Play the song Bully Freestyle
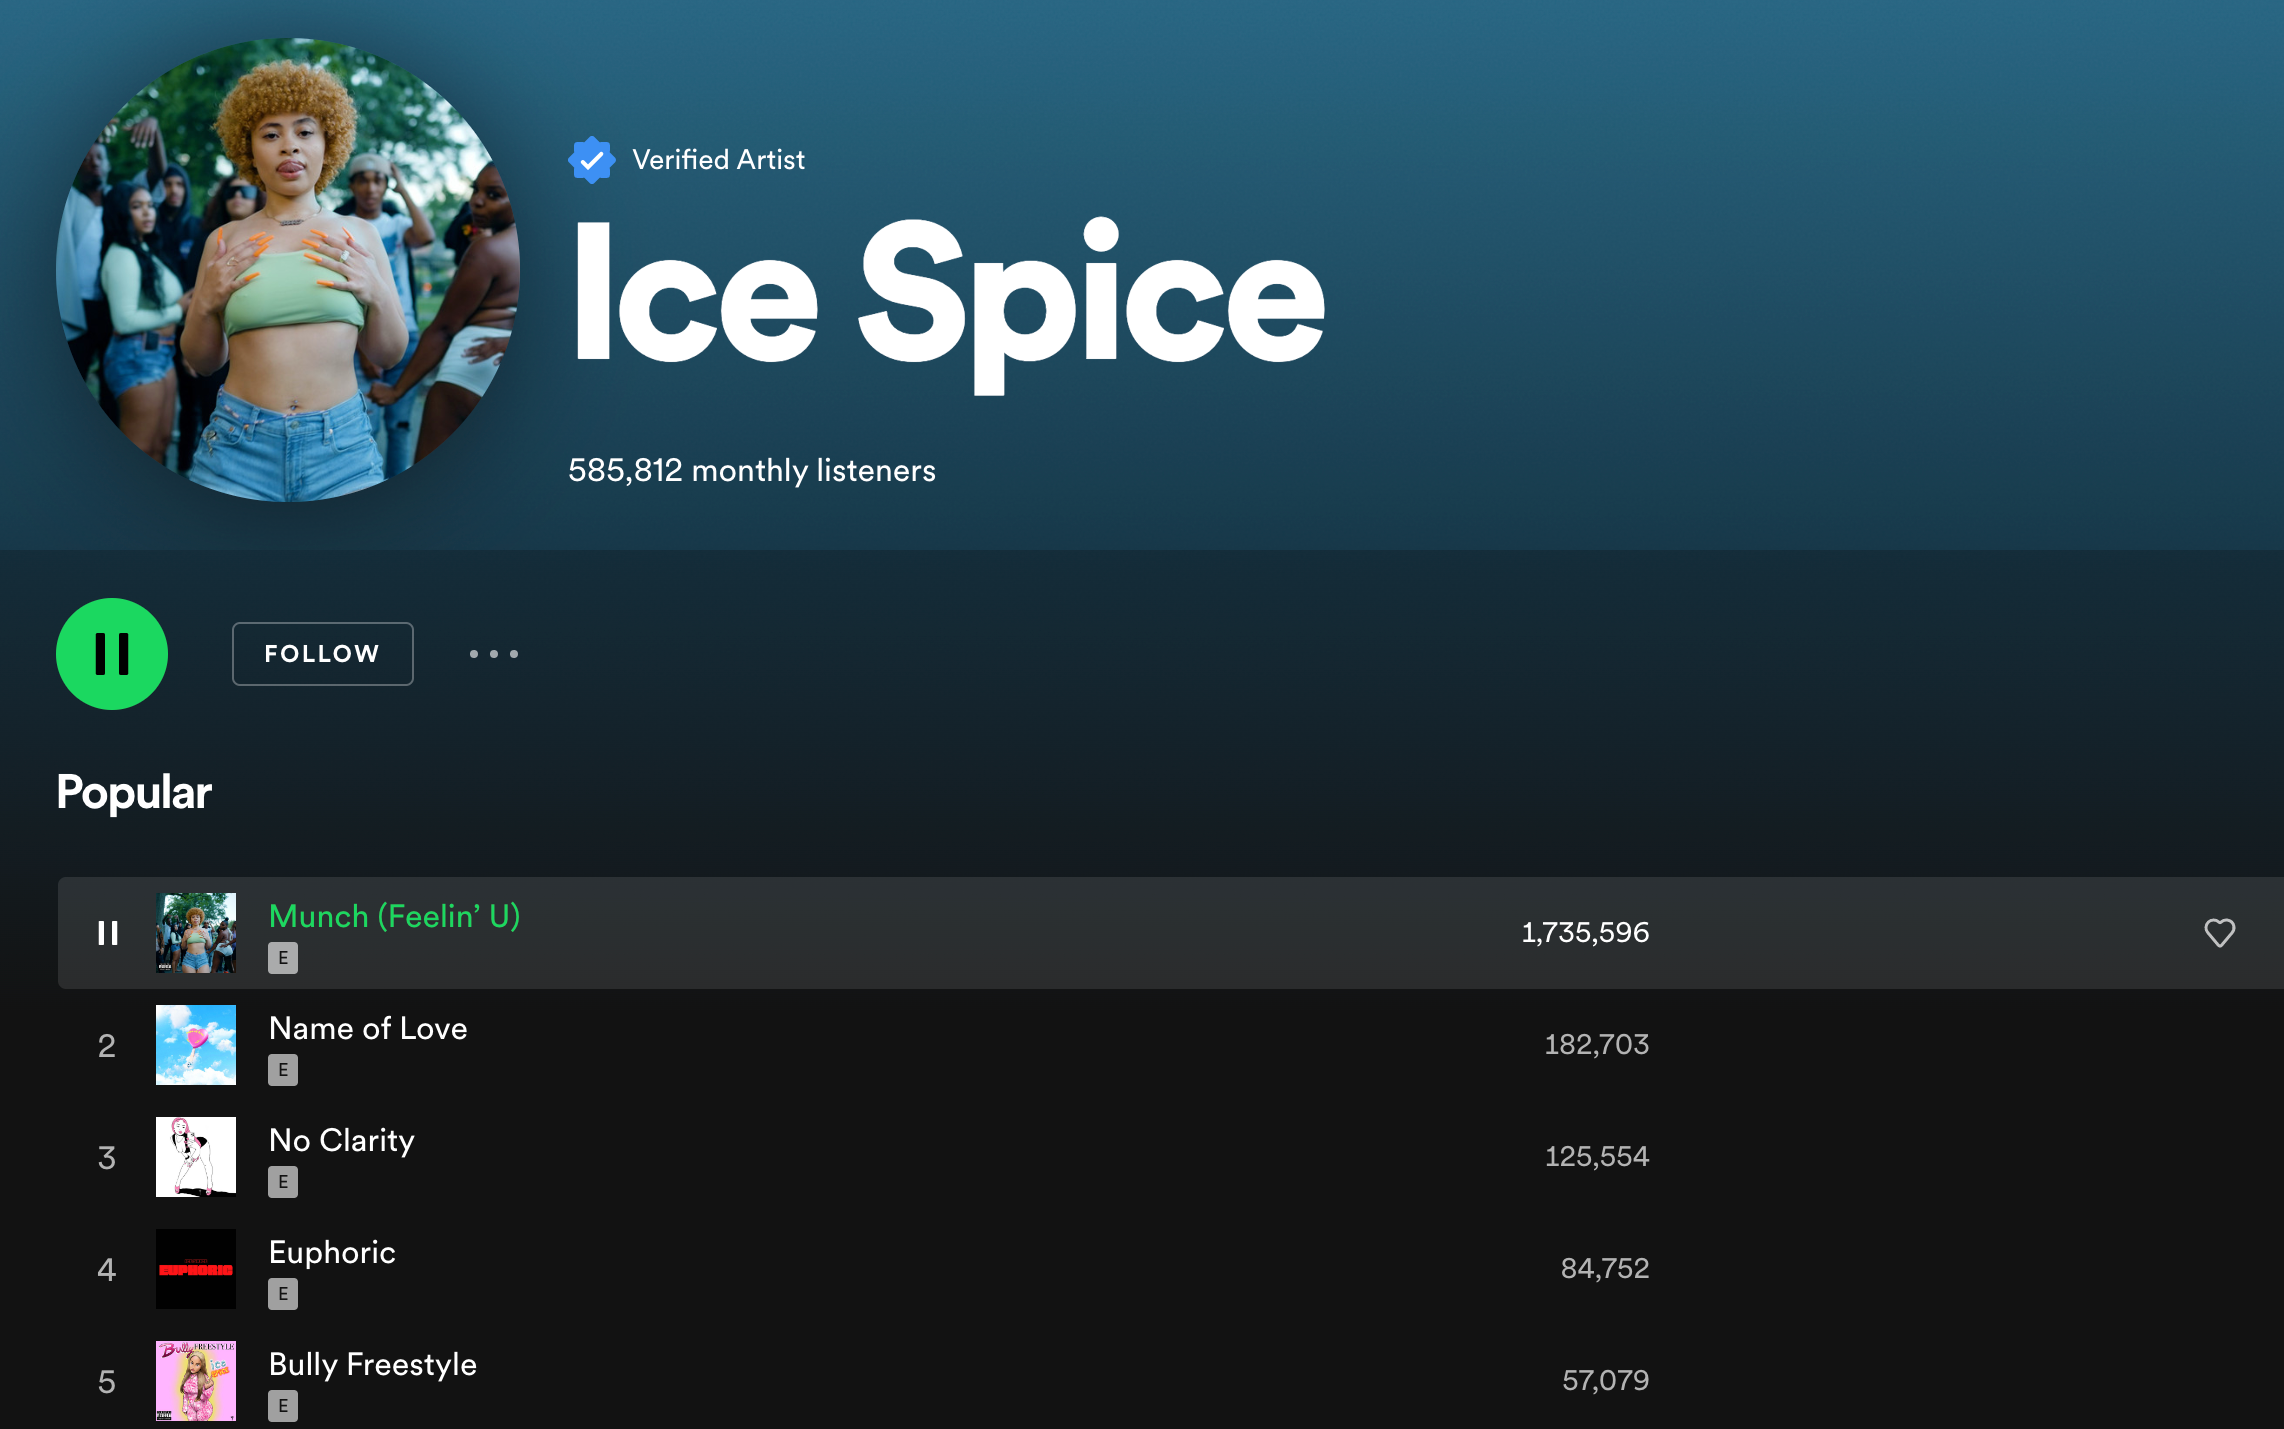The image size is (2284, 1429). 373,1365
